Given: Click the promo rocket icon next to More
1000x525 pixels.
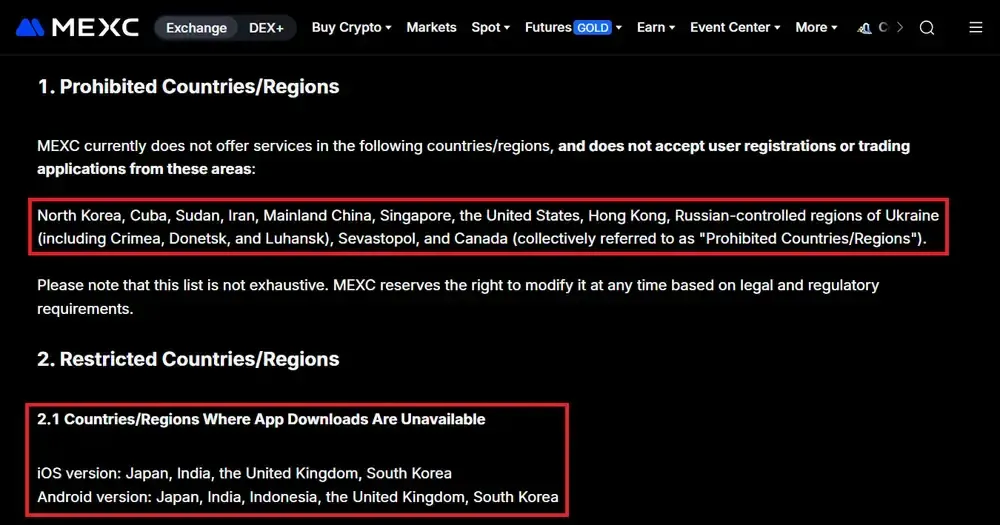Looking at the screenshot, I should point(865,28).
